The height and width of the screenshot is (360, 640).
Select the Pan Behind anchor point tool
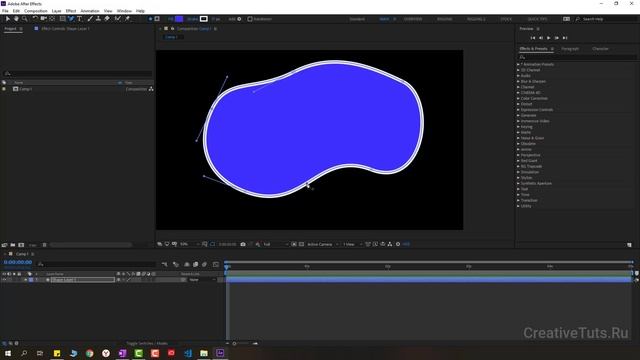(x=52, y=19)
